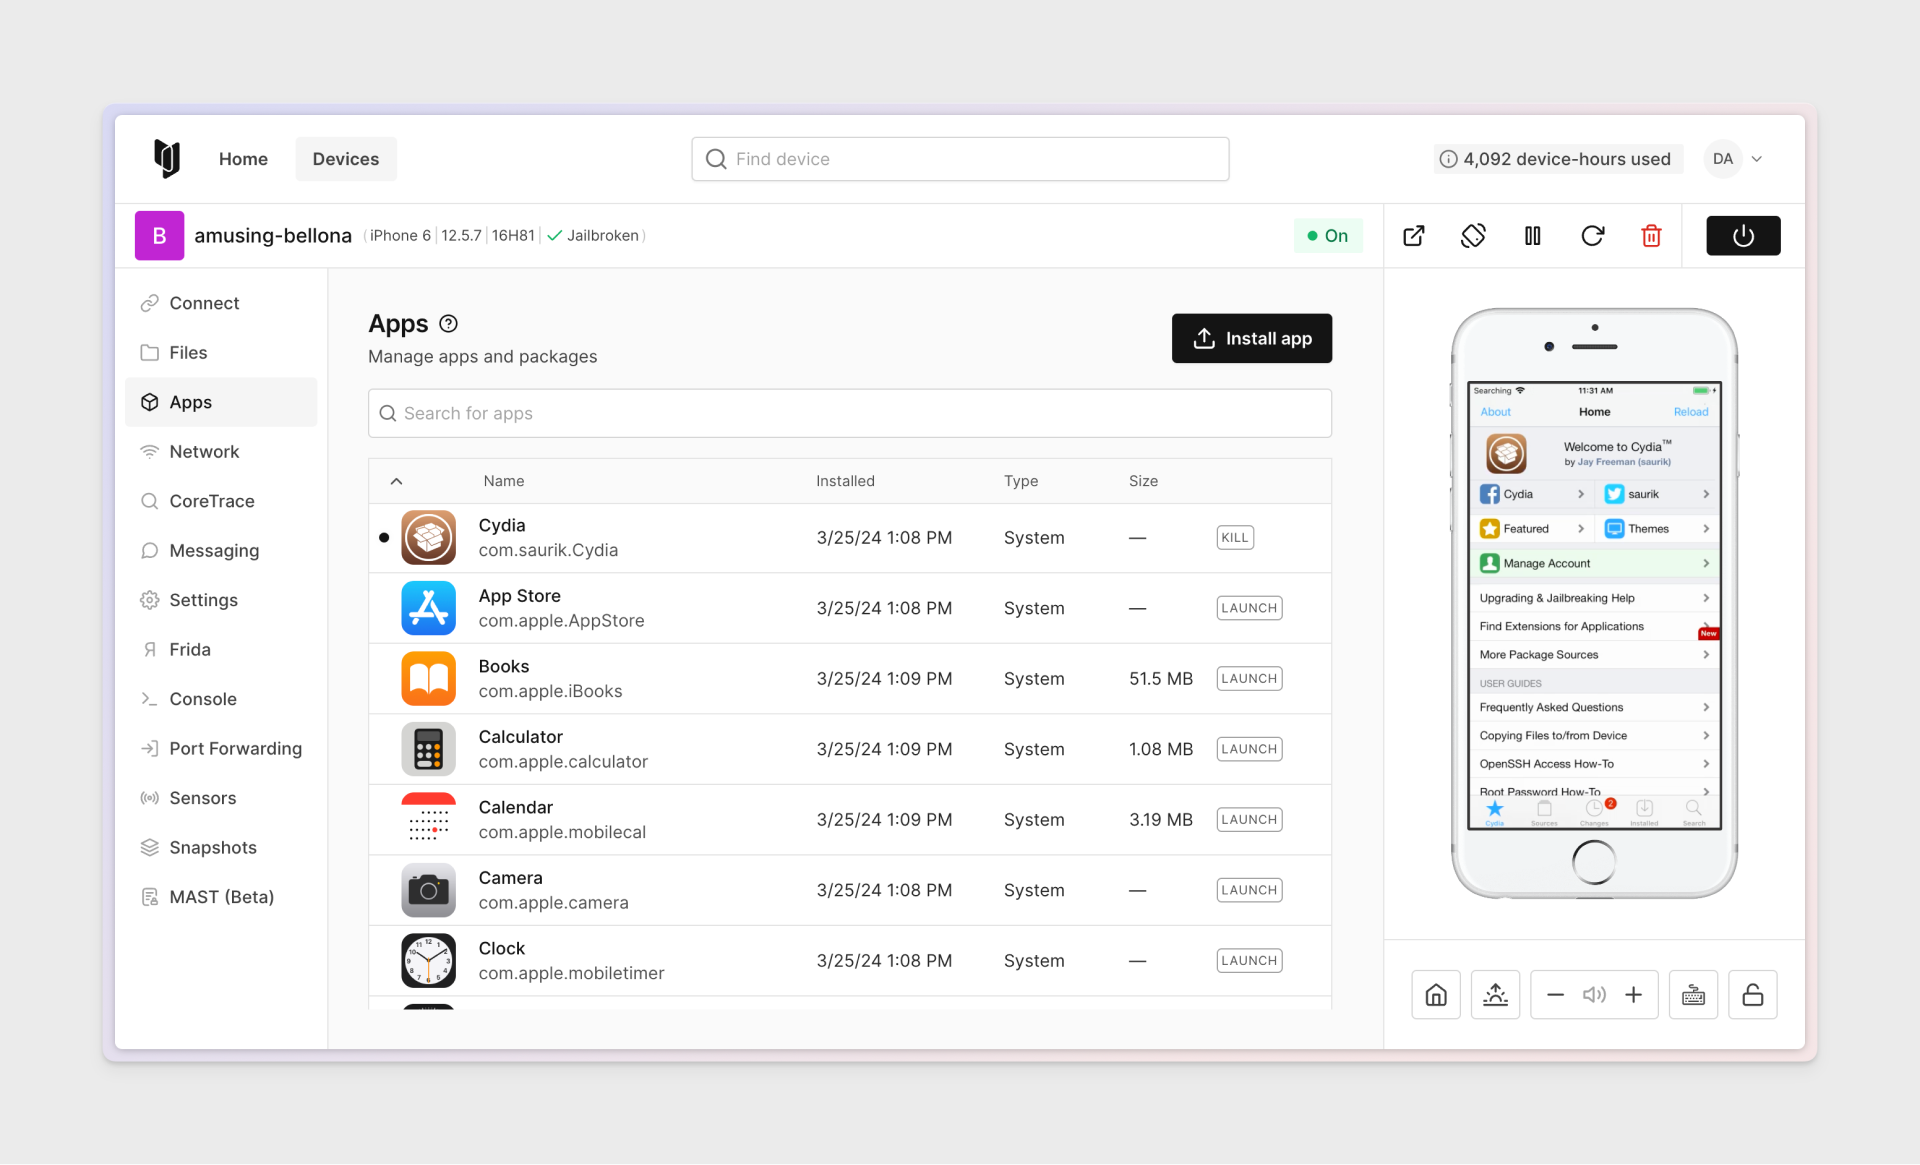Power off device with black power button

(x=1743, y=236)
